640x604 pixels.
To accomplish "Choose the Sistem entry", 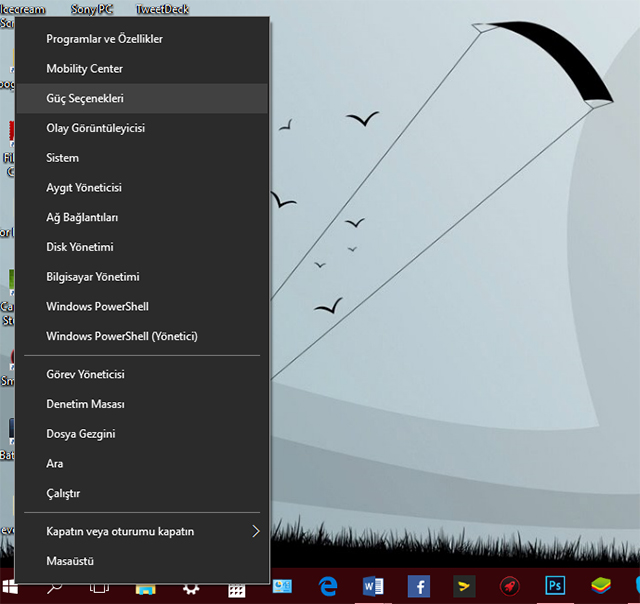I will pyautogui.click(x=142, y=158).
